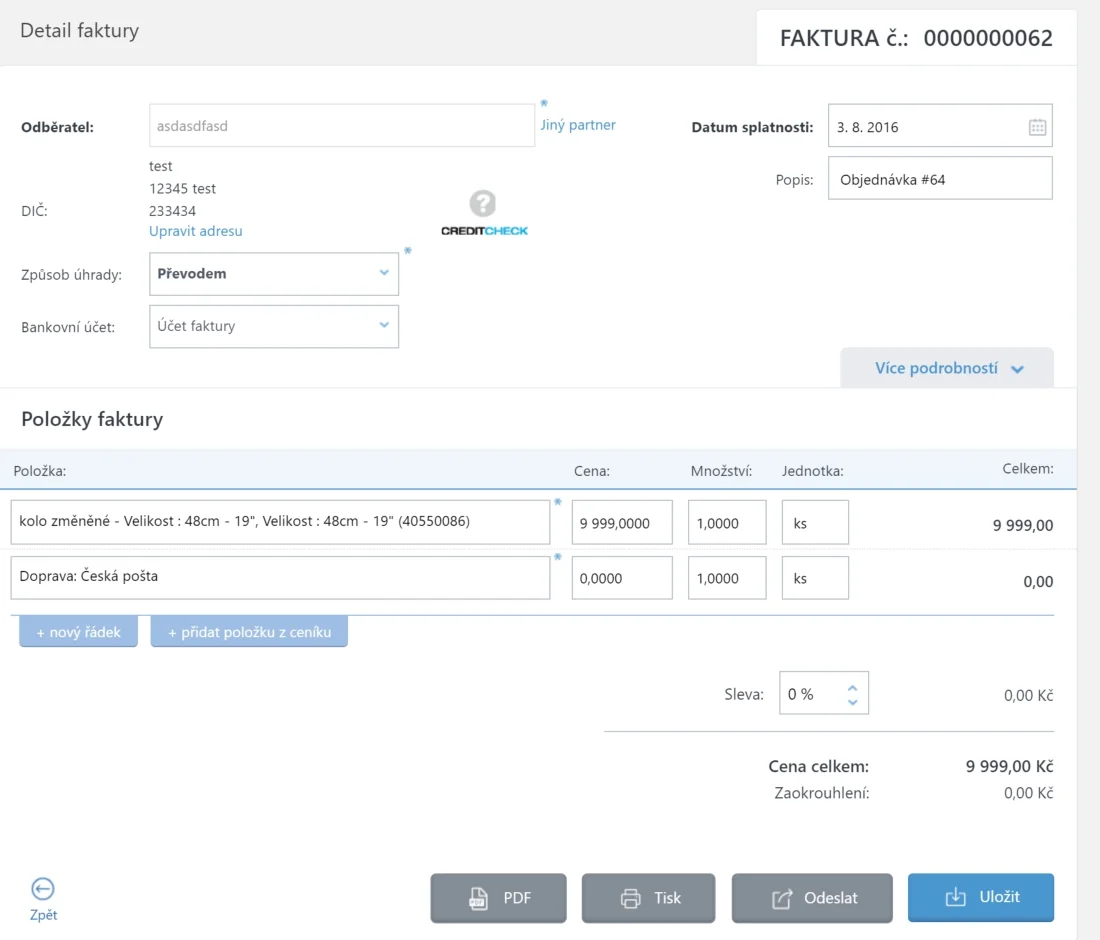Expand Více podrobností section

947,368
